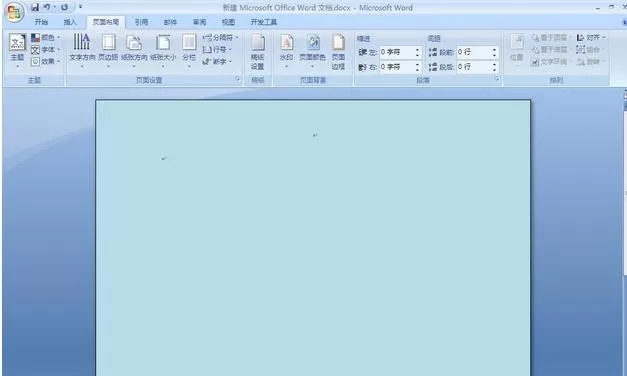This screenshot has height=376, width=627.
Task: Open the round Office button menu
Action: tap(14, 13)
